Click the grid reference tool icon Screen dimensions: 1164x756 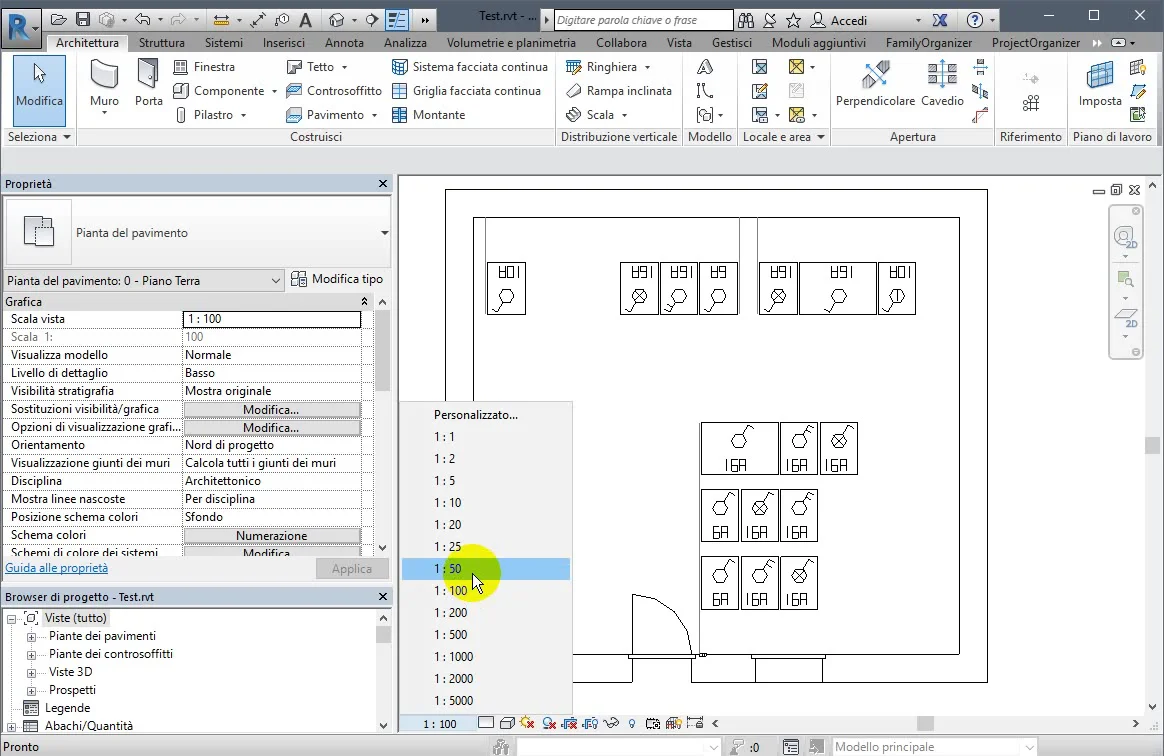pos(1031,103)
